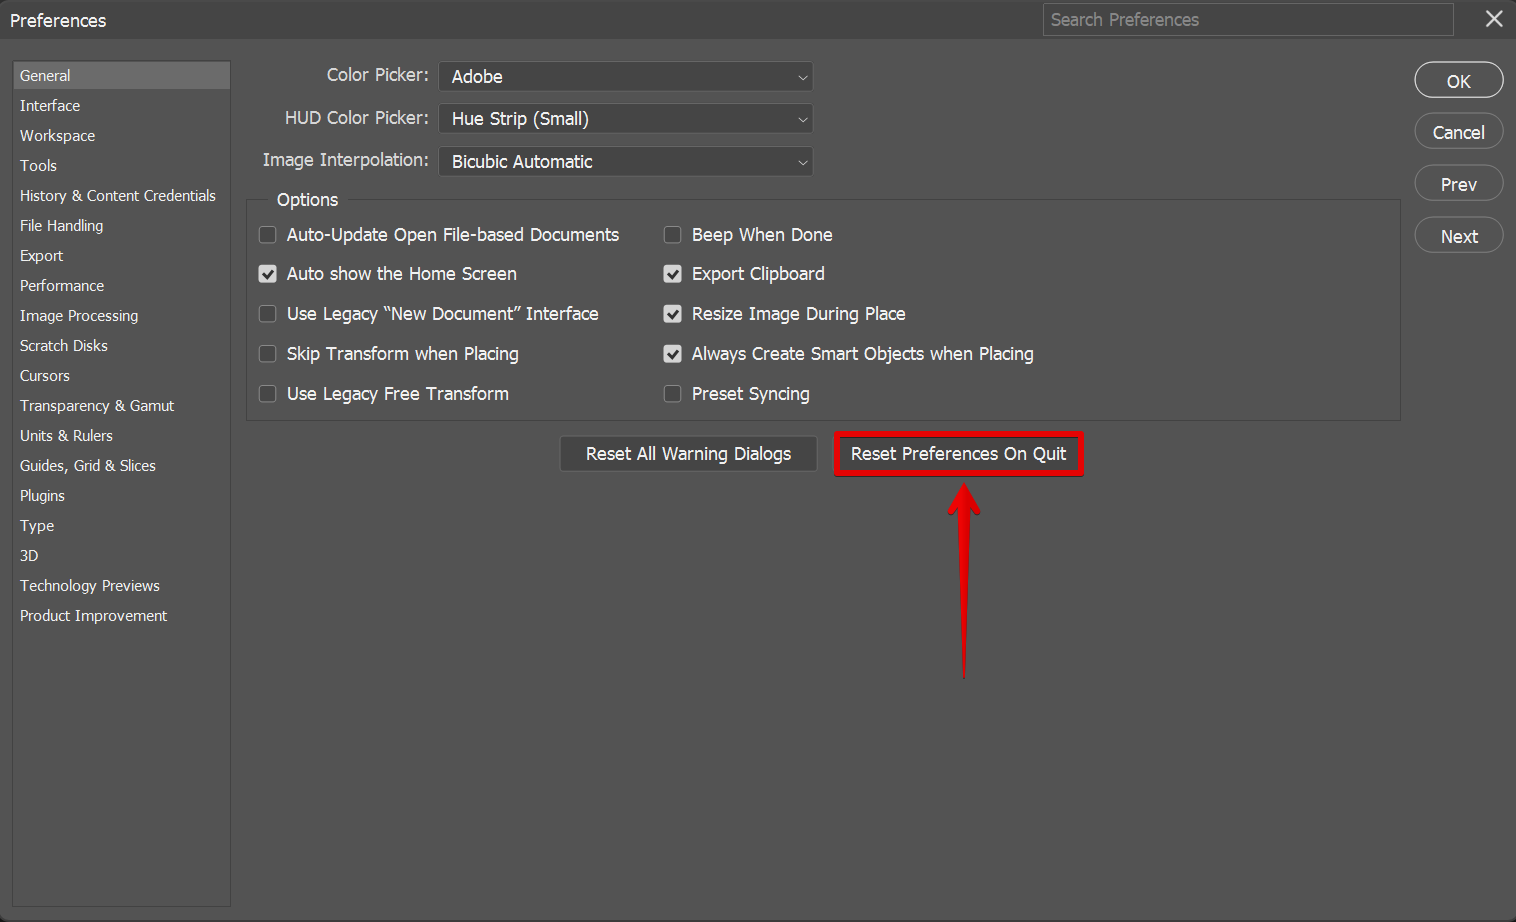This screenshot has height=922, width=1516.
Task: Switch to the Interface preferences category
Action: click(x=50, y=106)
